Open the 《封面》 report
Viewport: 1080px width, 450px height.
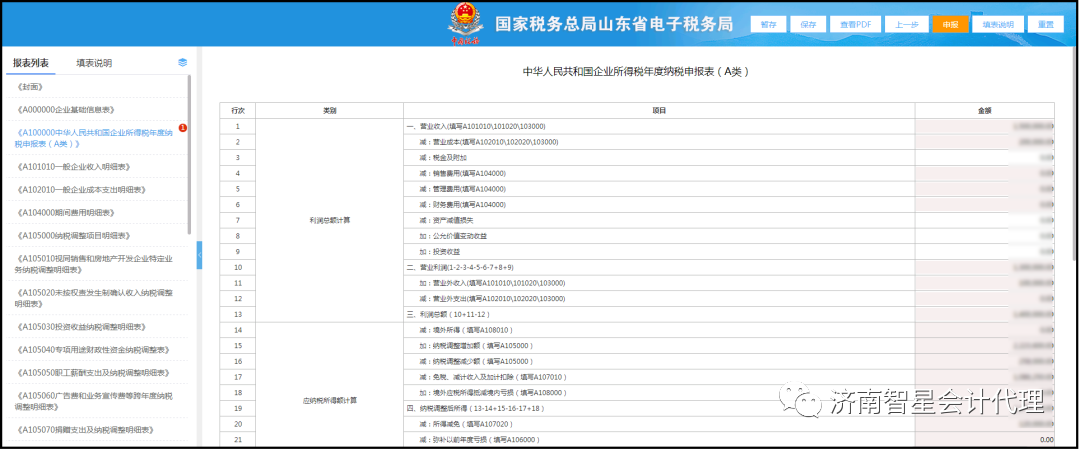[x=29, y=87]
